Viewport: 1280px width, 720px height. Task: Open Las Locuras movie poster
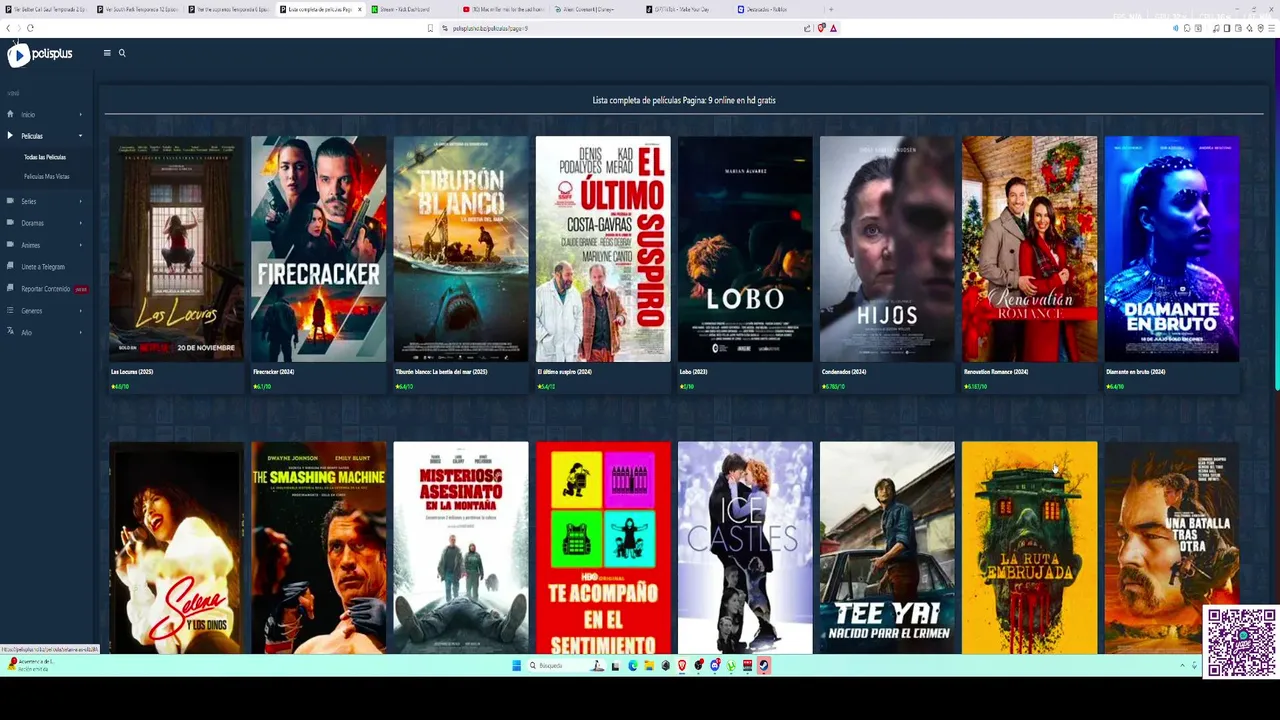click(176, 249)
